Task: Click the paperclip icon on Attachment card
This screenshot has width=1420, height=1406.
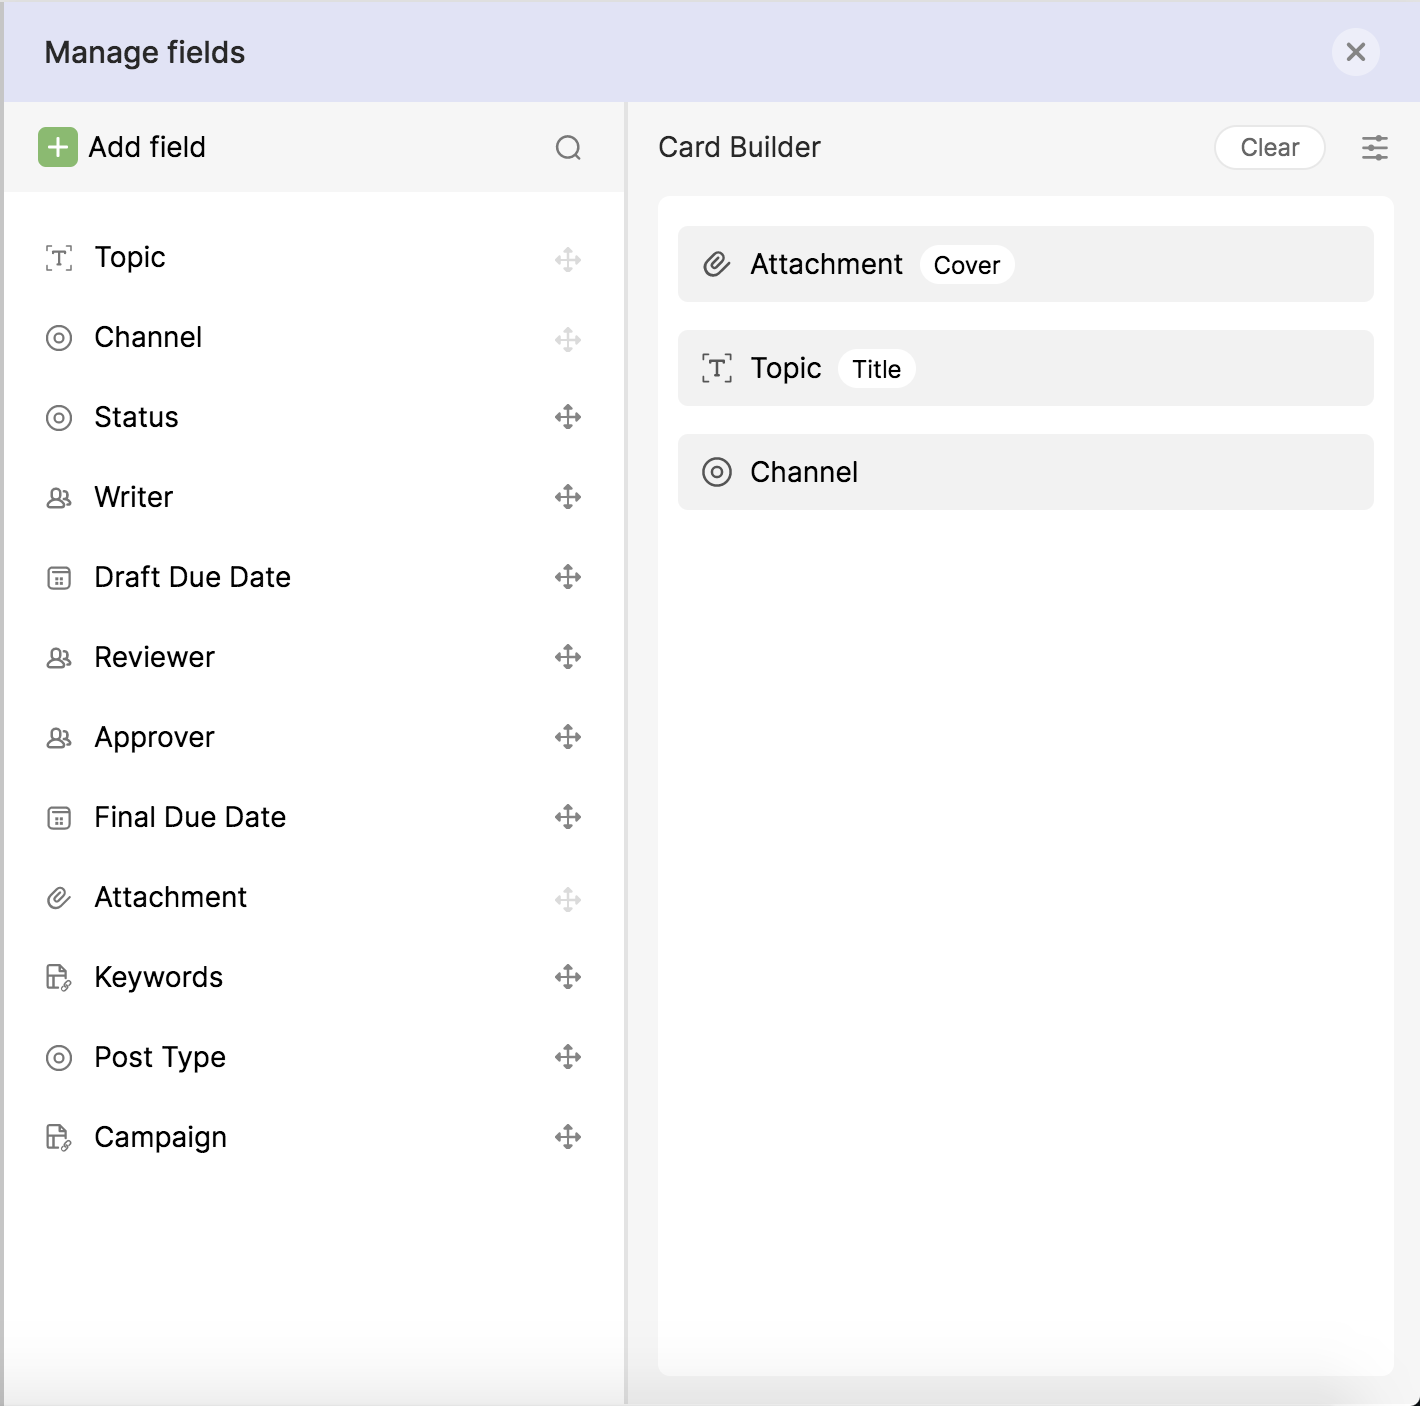Action: [717, 264]
